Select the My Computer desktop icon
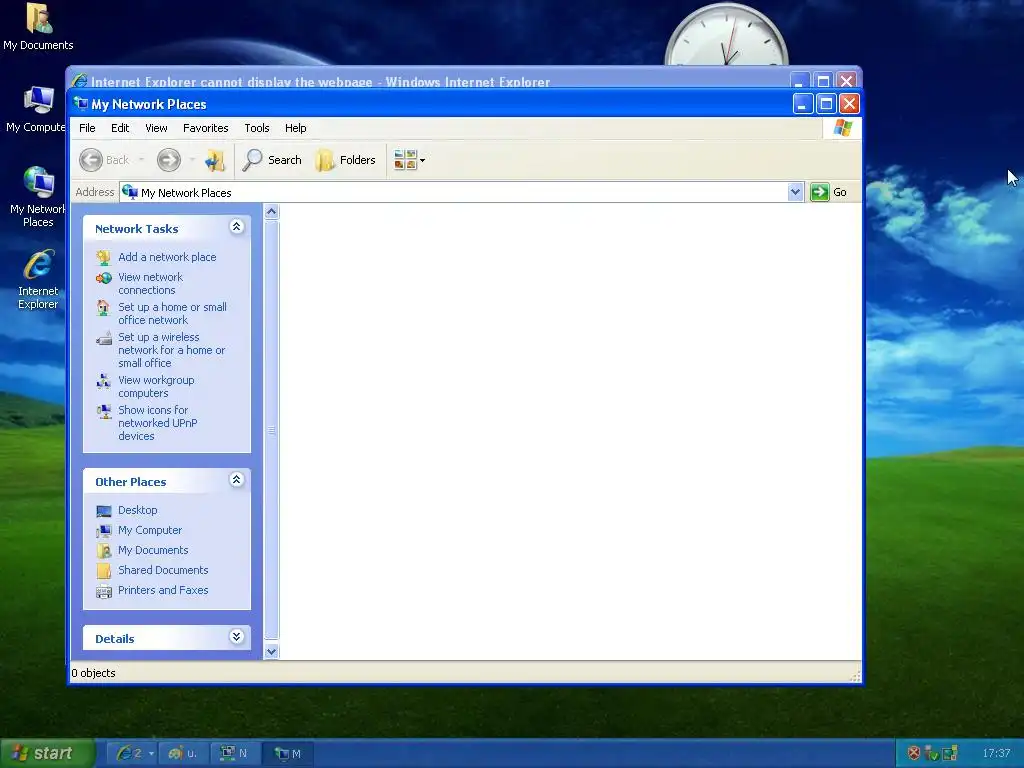The width and height of the screenshot is (1024, 768). coord(35,108)
